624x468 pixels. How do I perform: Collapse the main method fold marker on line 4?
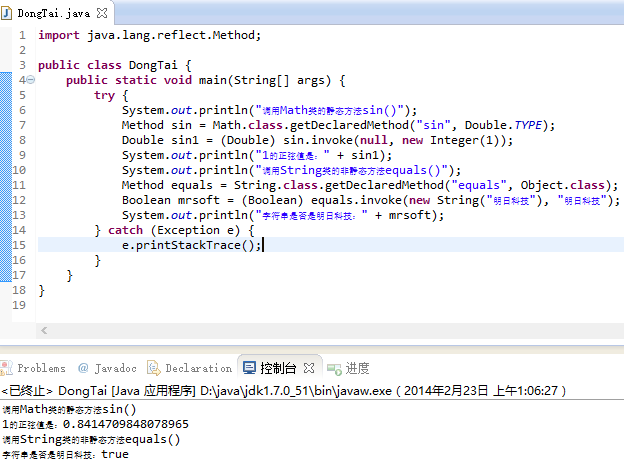pyautogui.click(x=31, y=80)
